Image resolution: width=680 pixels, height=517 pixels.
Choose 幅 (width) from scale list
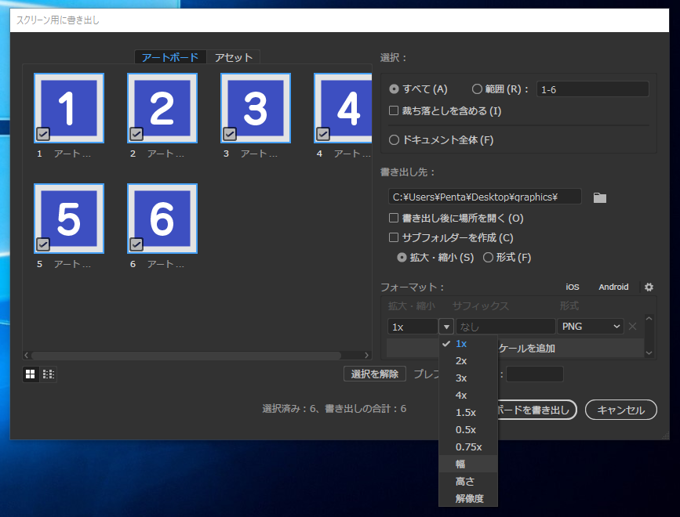(x=468, y=464)
